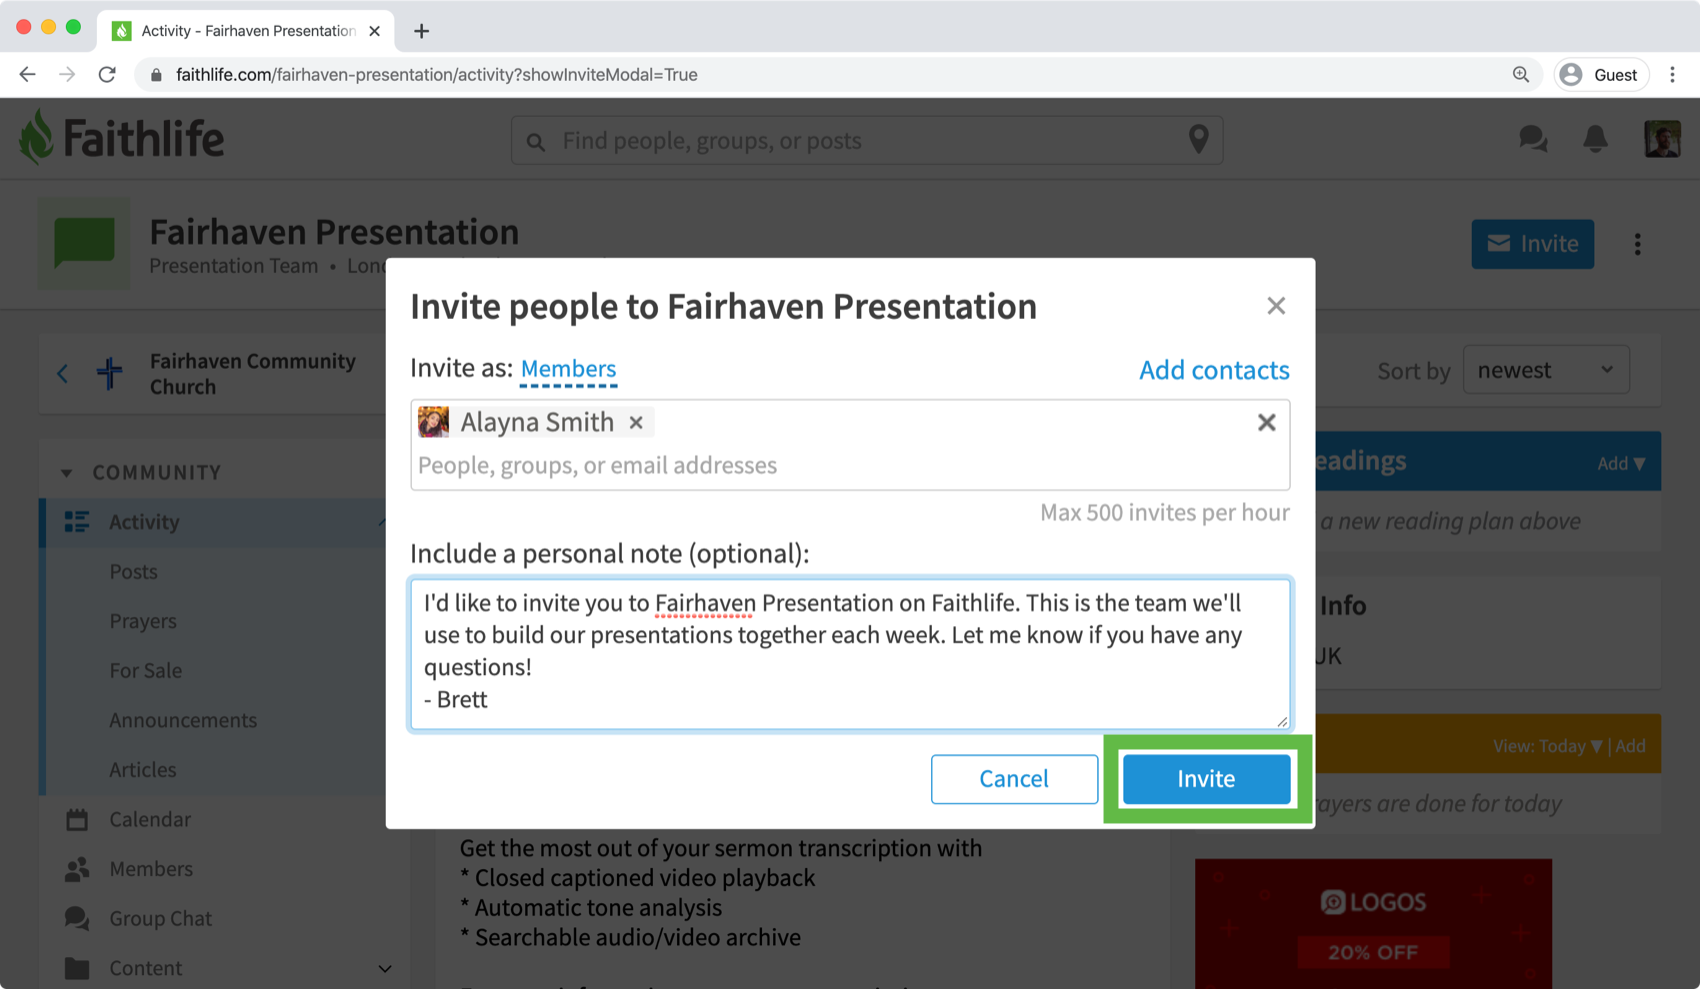The height and width of the screenshot is (989, 1700).
Task: Go back with Fairhaven Community Church chevron
Action: point(63,374)
